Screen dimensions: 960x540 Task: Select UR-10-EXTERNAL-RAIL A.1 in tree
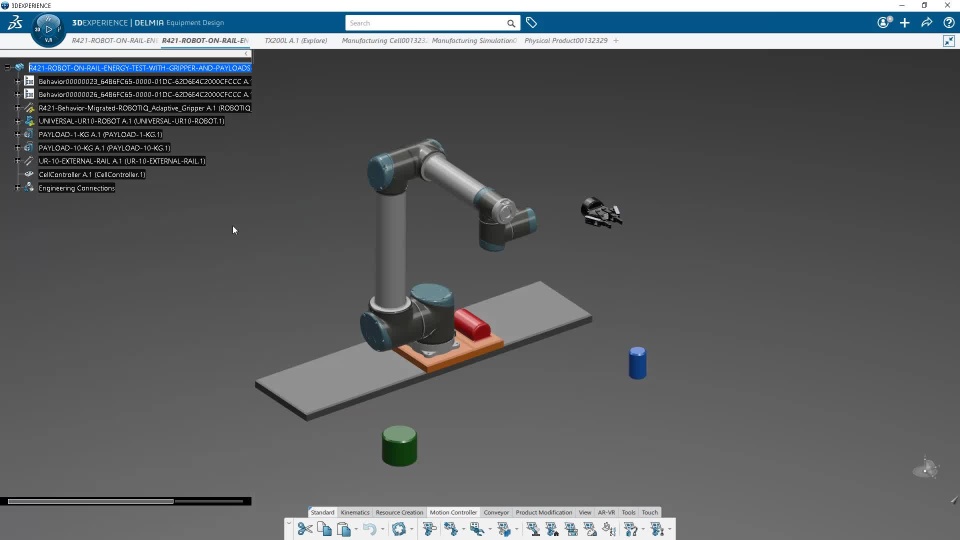coord(122,161)
